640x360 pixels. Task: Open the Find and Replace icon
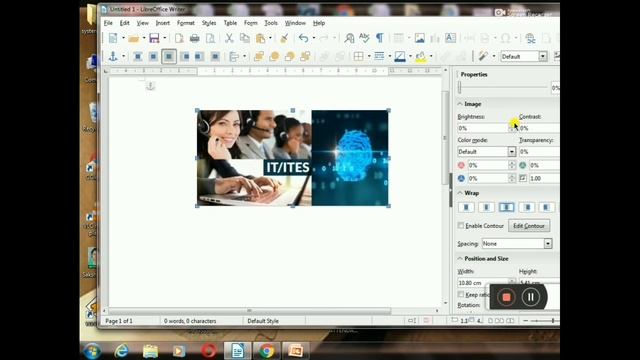pyautogui.click(x=349, y=38)
